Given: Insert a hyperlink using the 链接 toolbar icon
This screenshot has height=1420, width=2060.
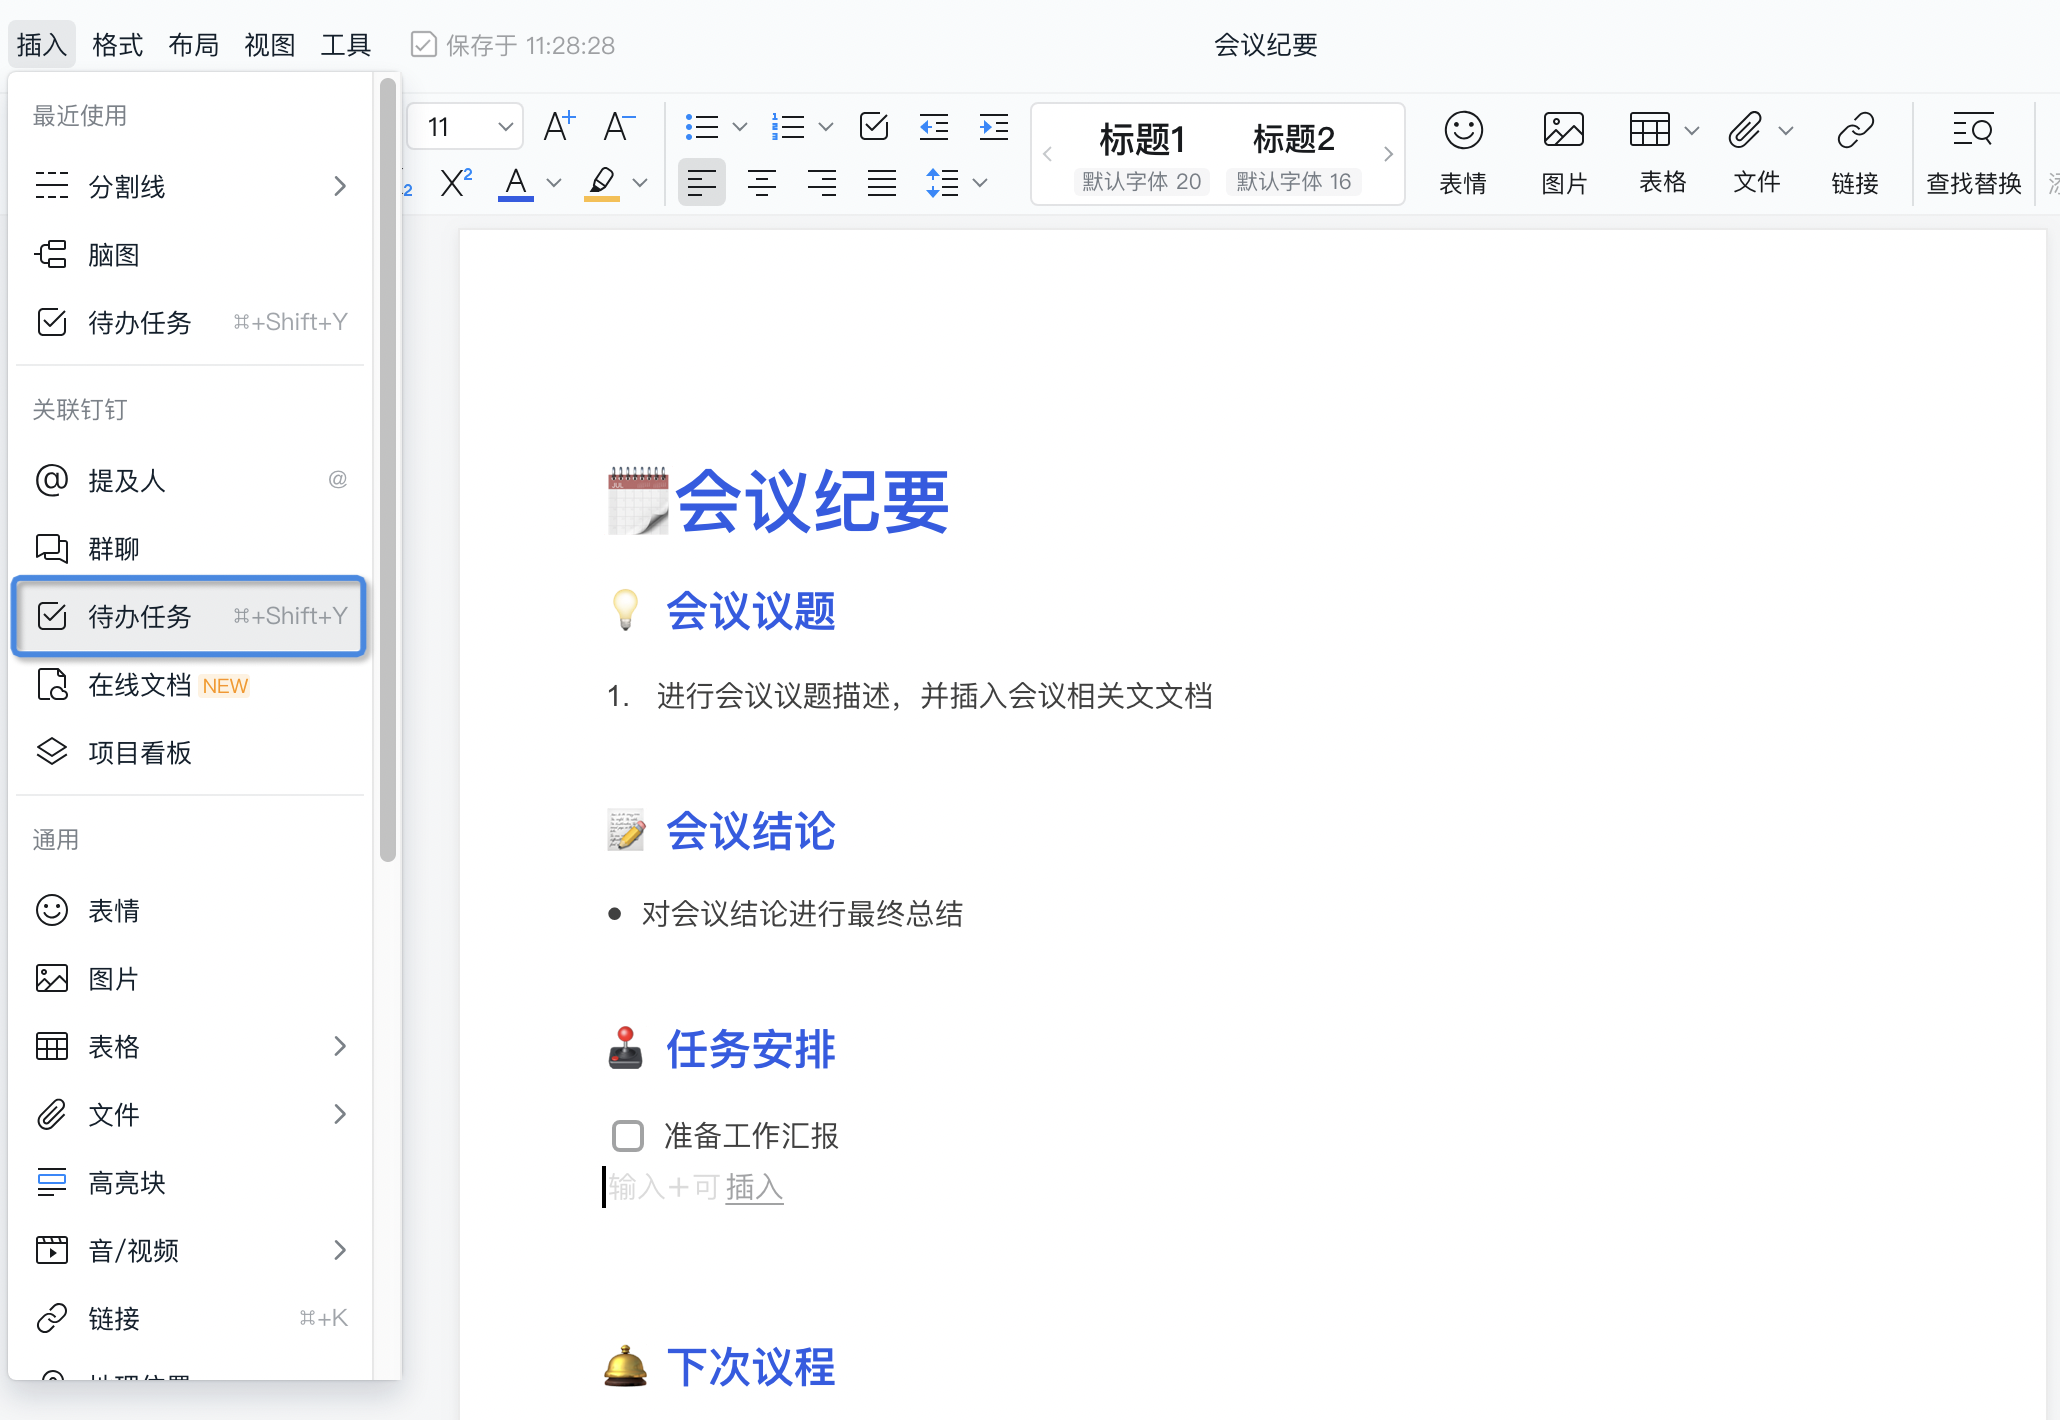Looking at the screenshot, I should tap(1855, 152).
